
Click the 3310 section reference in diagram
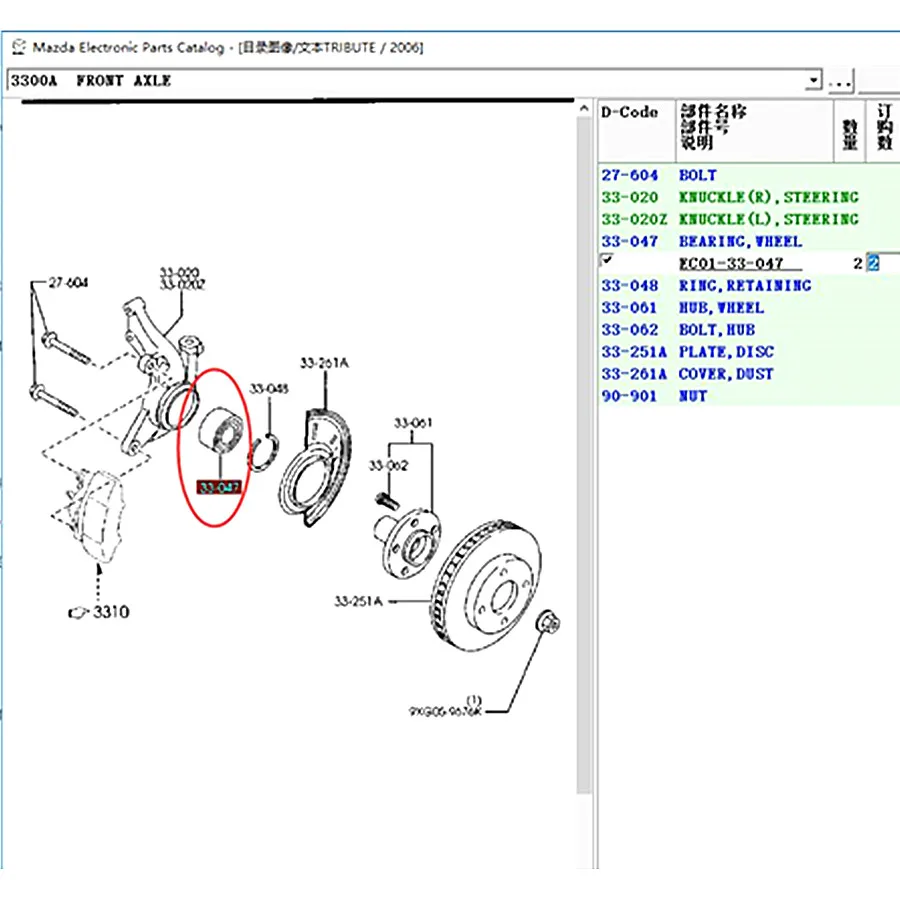111,612
